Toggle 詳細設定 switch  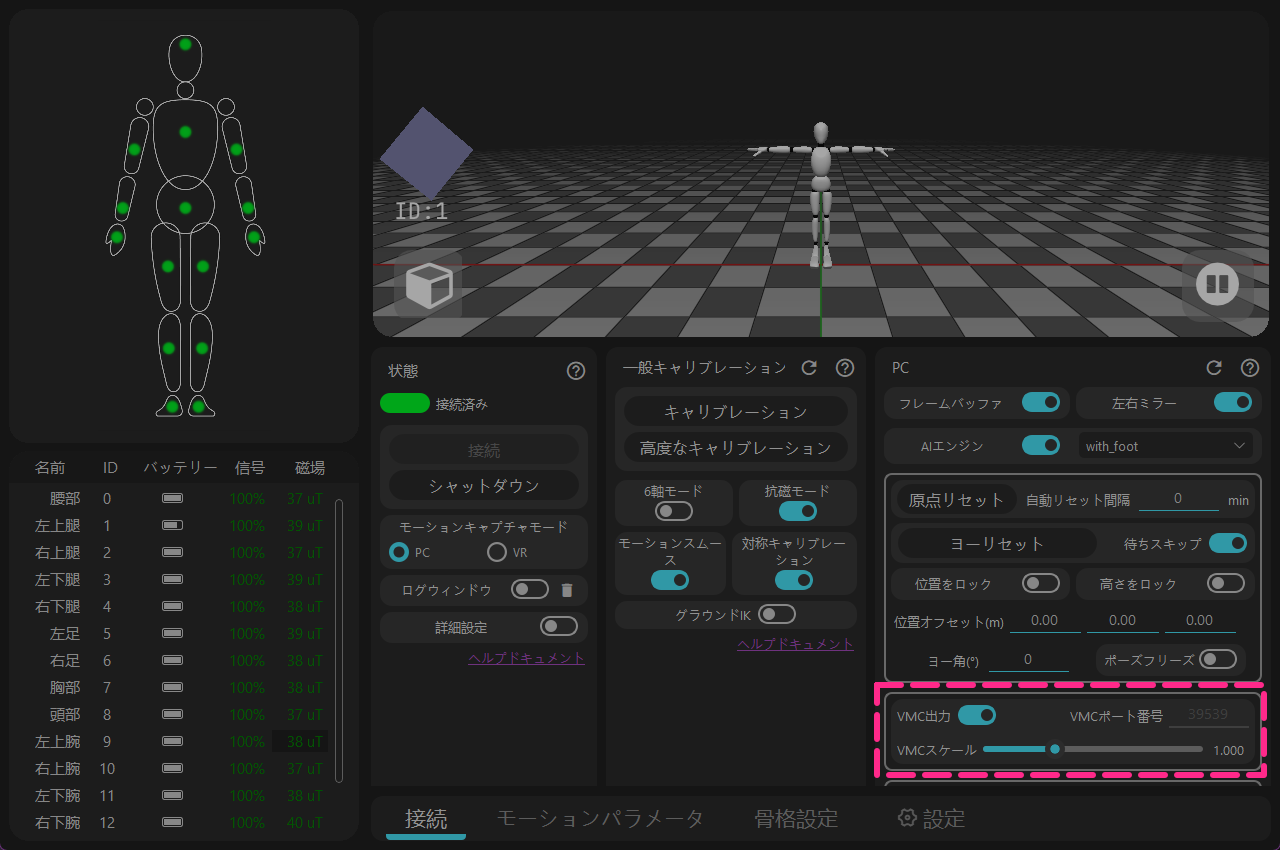coord(559,626)
